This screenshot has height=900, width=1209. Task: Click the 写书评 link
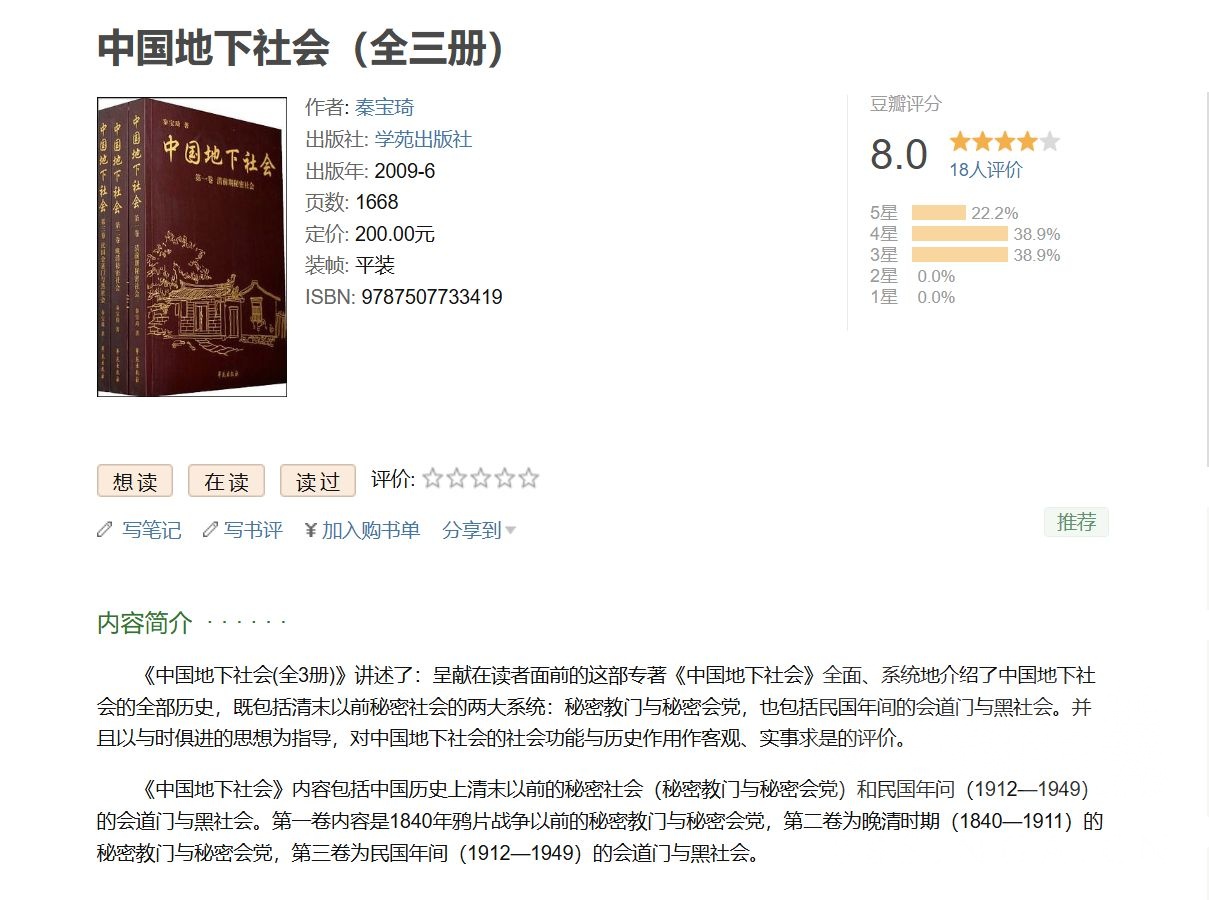253,530
